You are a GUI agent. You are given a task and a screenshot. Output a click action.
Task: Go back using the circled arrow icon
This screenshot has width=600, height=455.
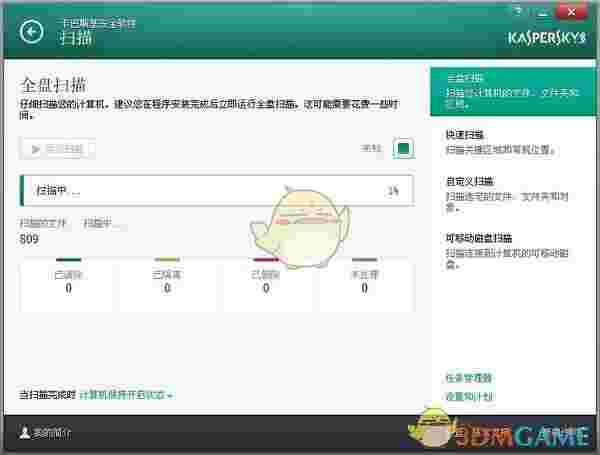31,31
